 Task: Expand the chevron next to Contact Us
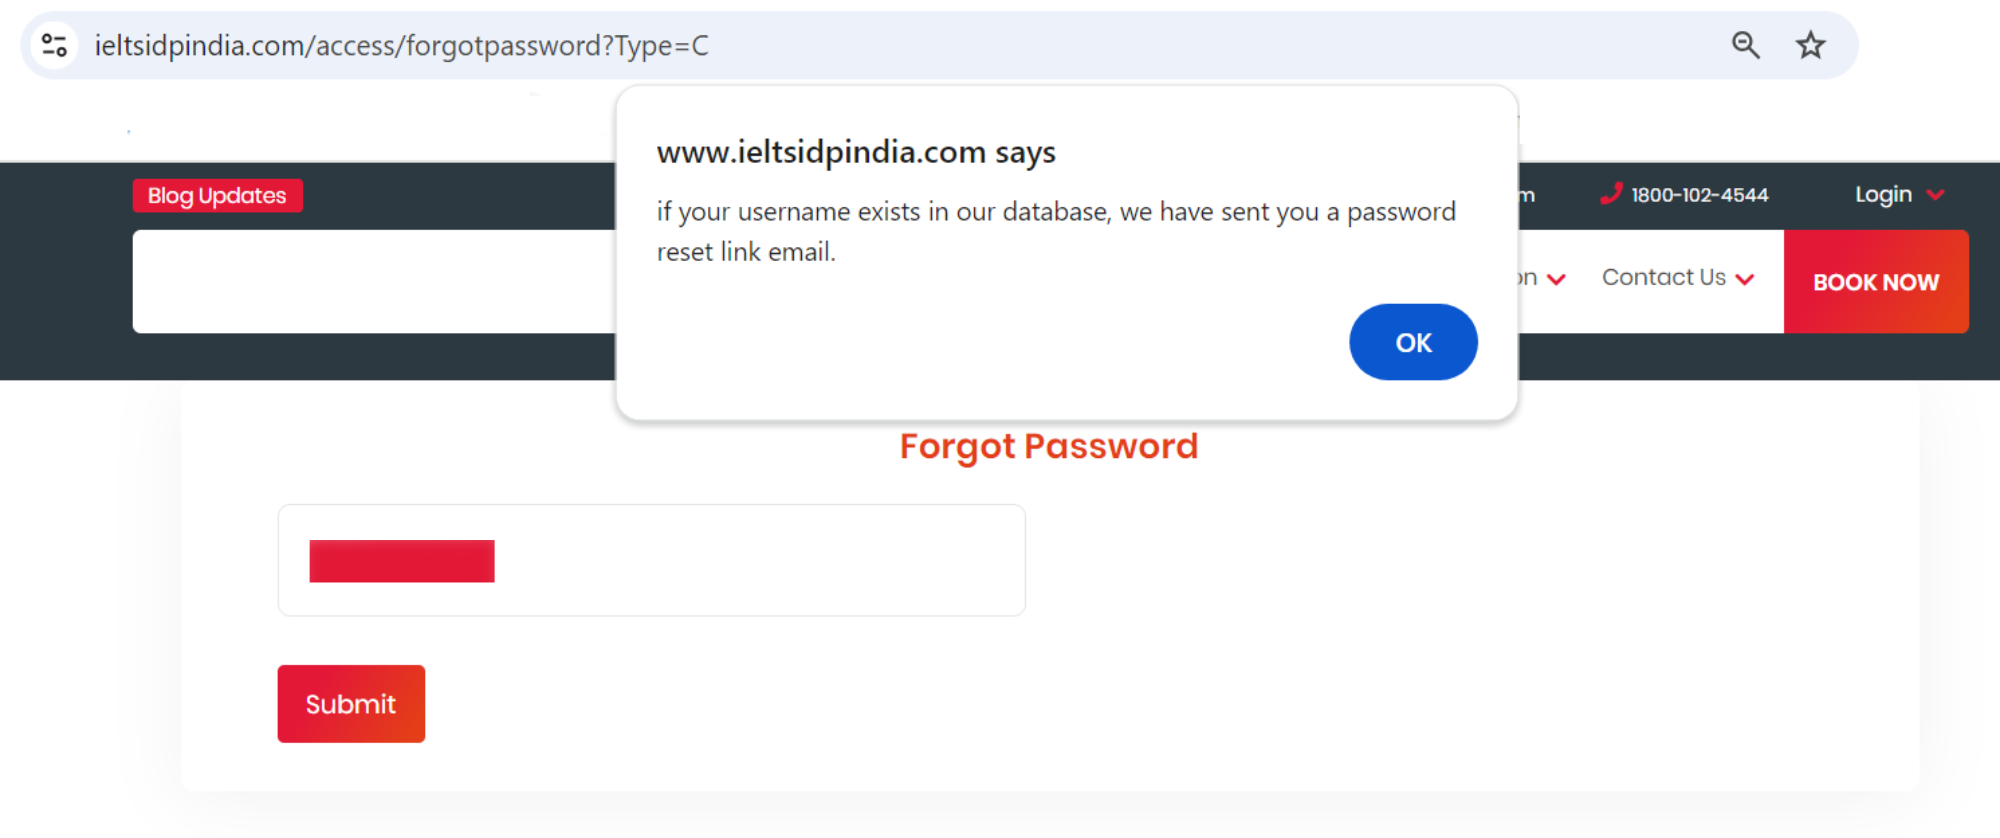[1745, 279]
